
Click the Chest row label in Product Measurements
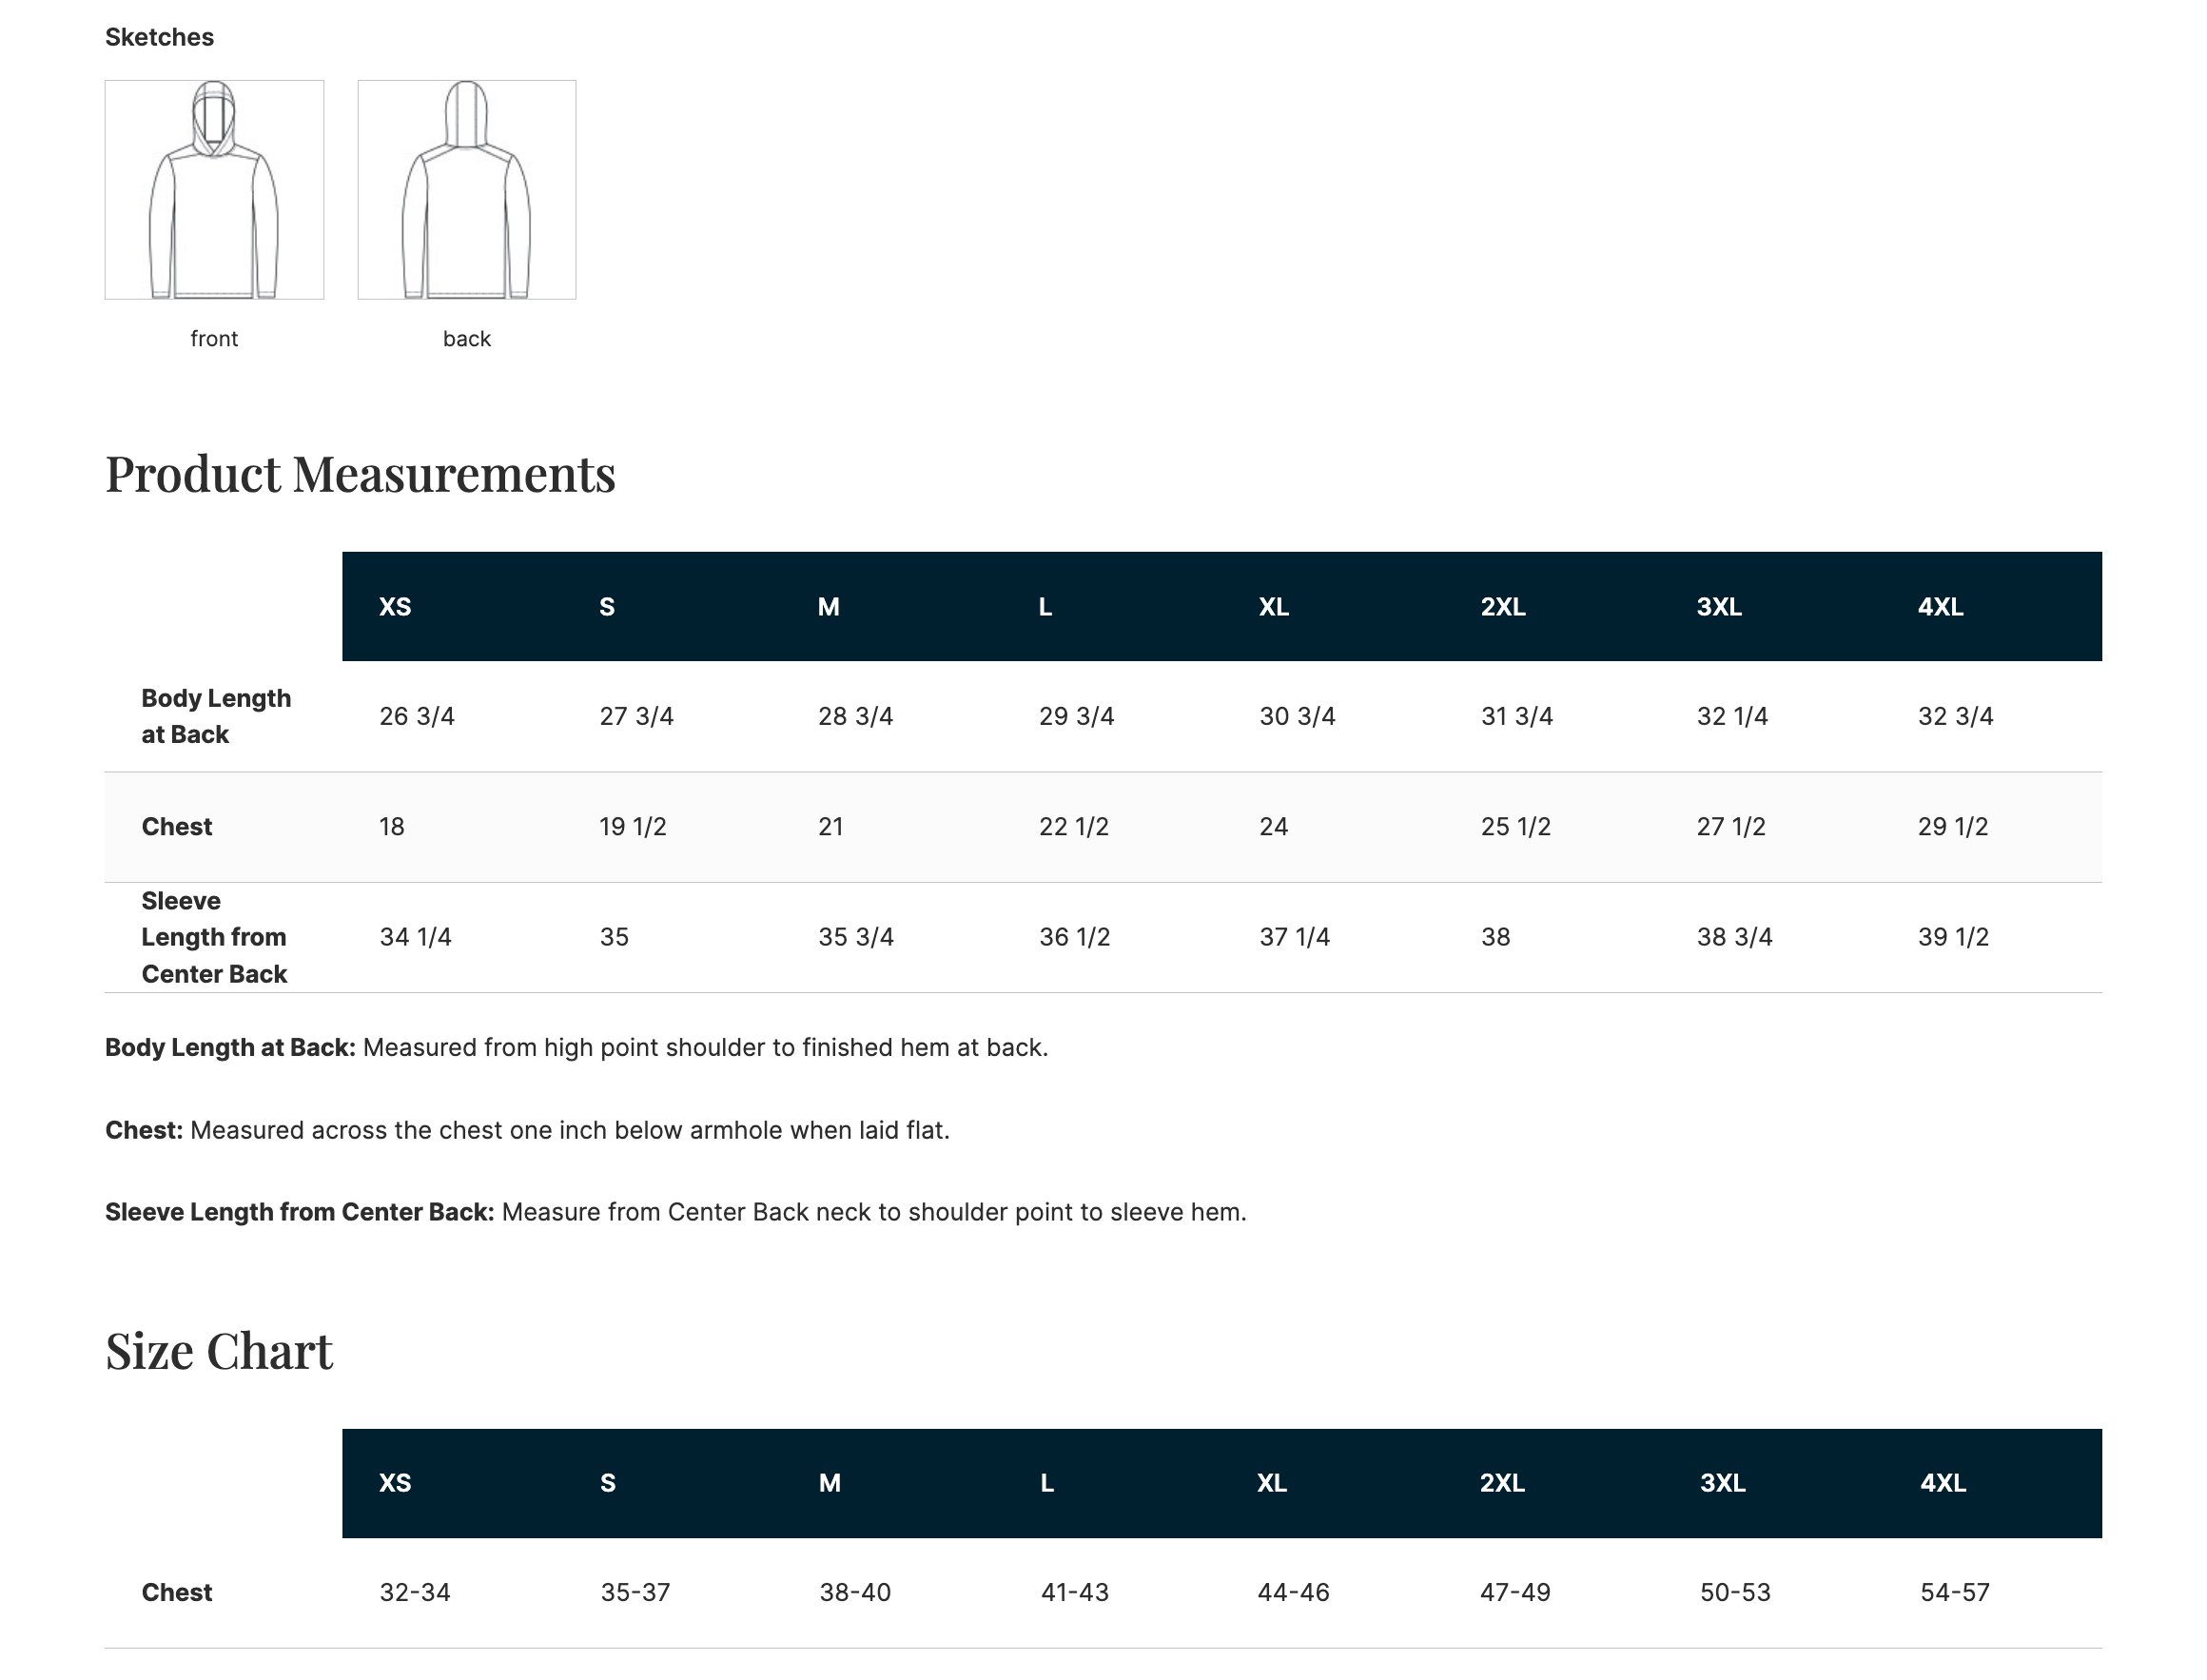click(x=177, y=827)
